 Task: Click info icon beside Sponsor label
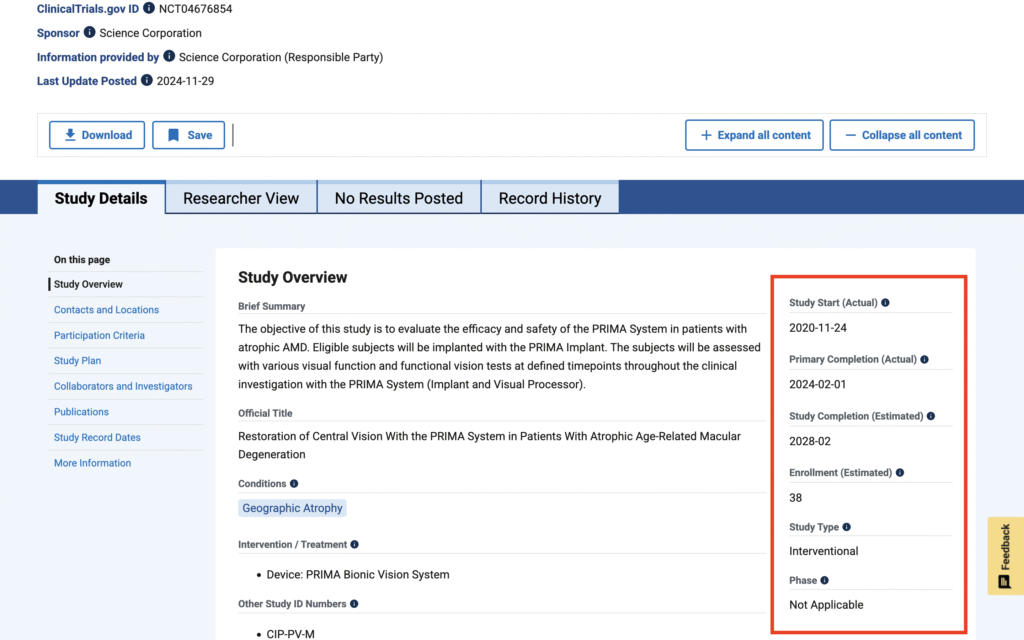click(x=90, y=33)
